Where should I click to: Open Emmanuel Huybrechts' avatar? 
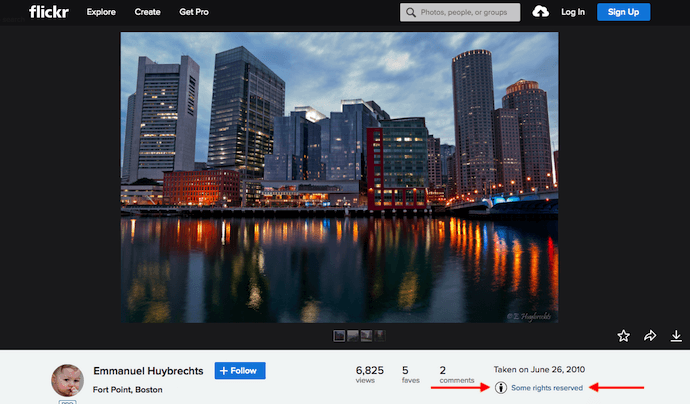[67, 380]
